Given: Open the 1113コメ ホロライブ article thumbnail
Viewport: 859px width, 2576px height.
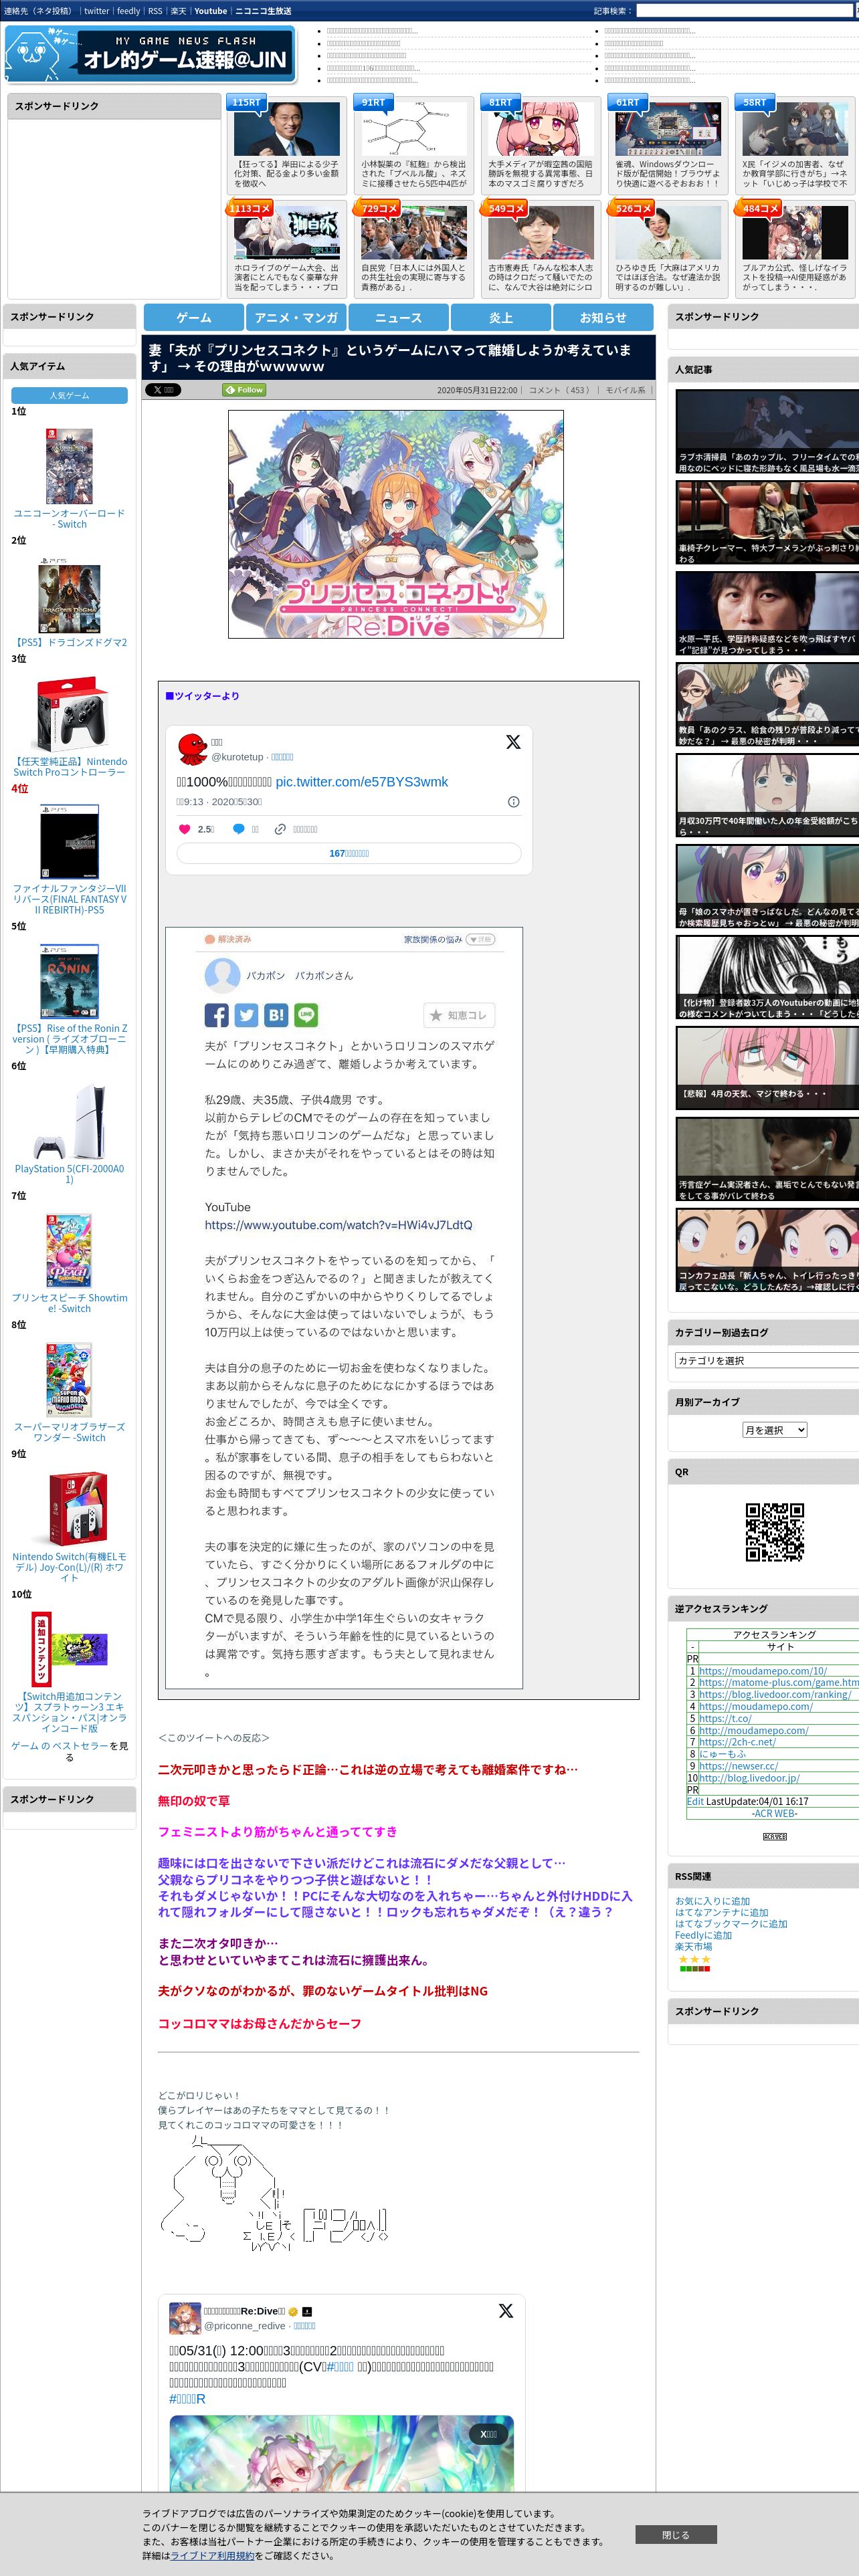Looking at the screenshot, I should click(x=287, y=233).
